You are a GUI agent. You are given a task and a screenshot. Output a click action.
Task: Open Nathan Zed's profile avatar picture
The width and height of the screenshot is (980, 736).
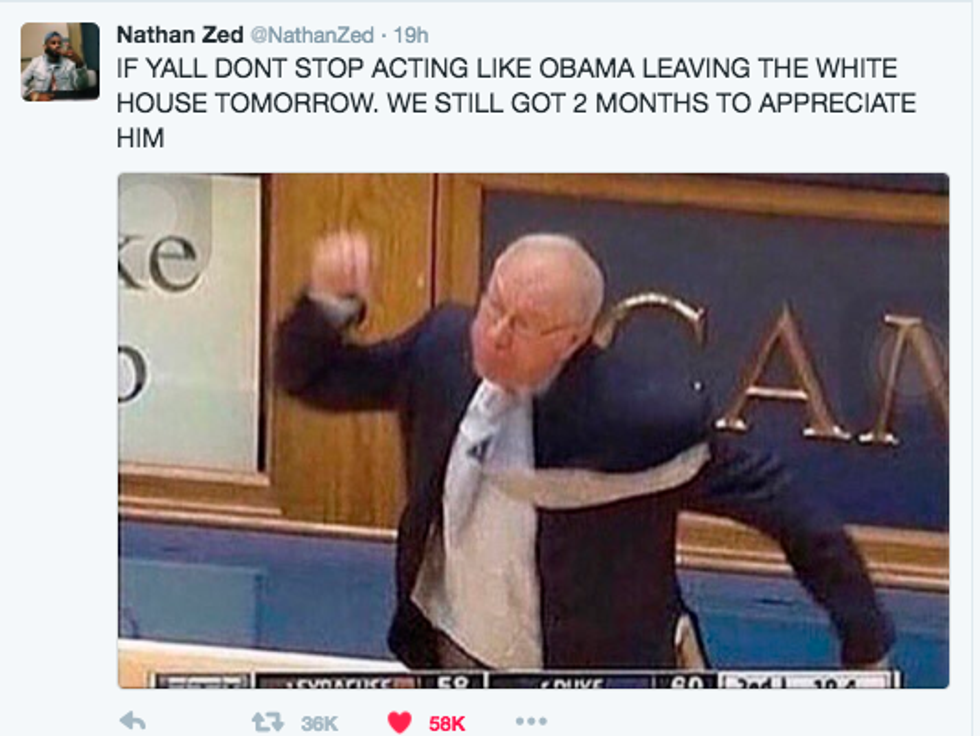tap(60, 61)
